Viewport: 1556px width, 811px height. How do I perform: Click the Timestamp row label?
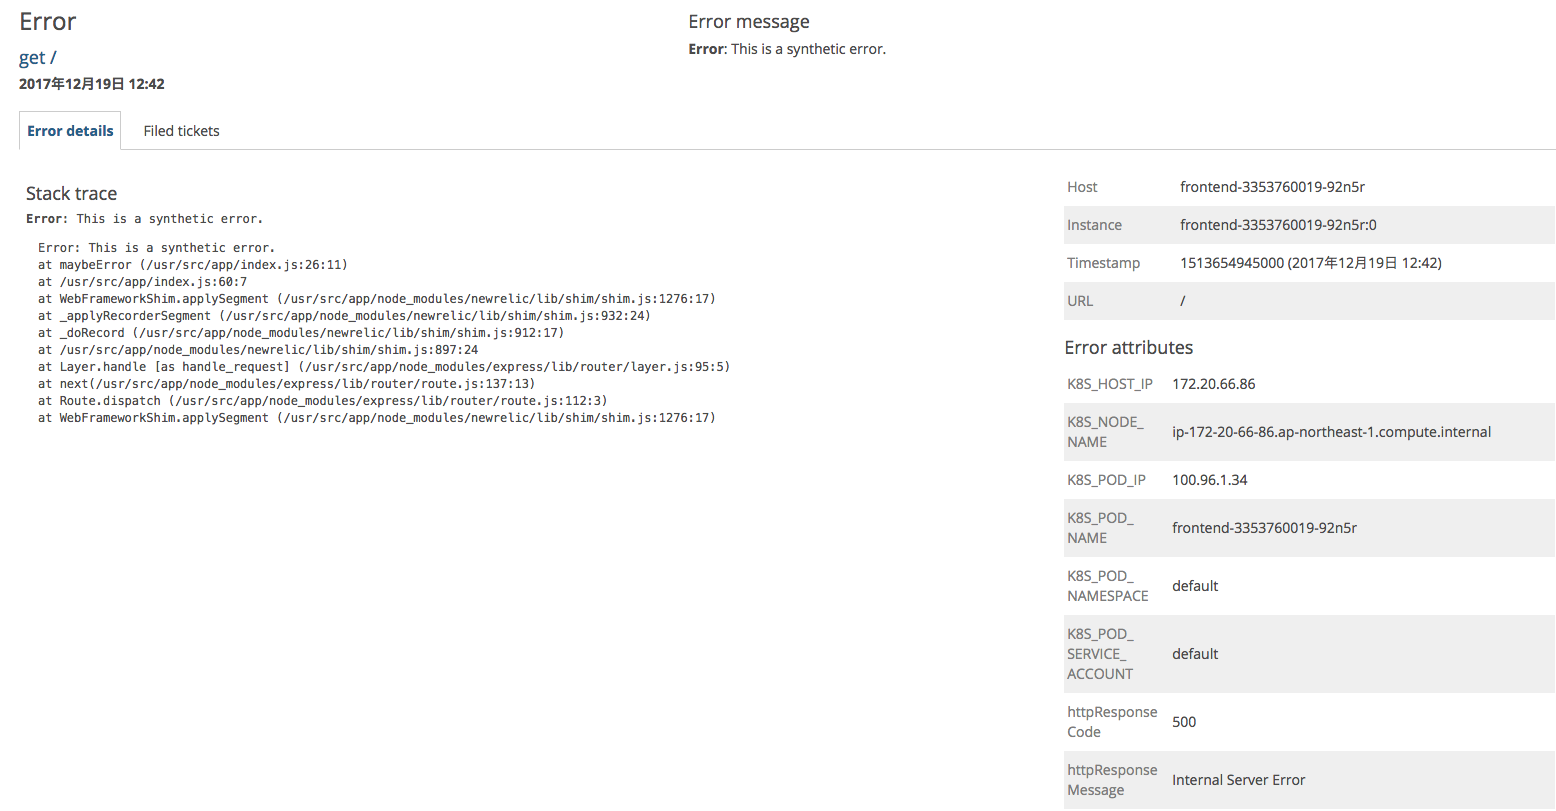[1103, 263]
